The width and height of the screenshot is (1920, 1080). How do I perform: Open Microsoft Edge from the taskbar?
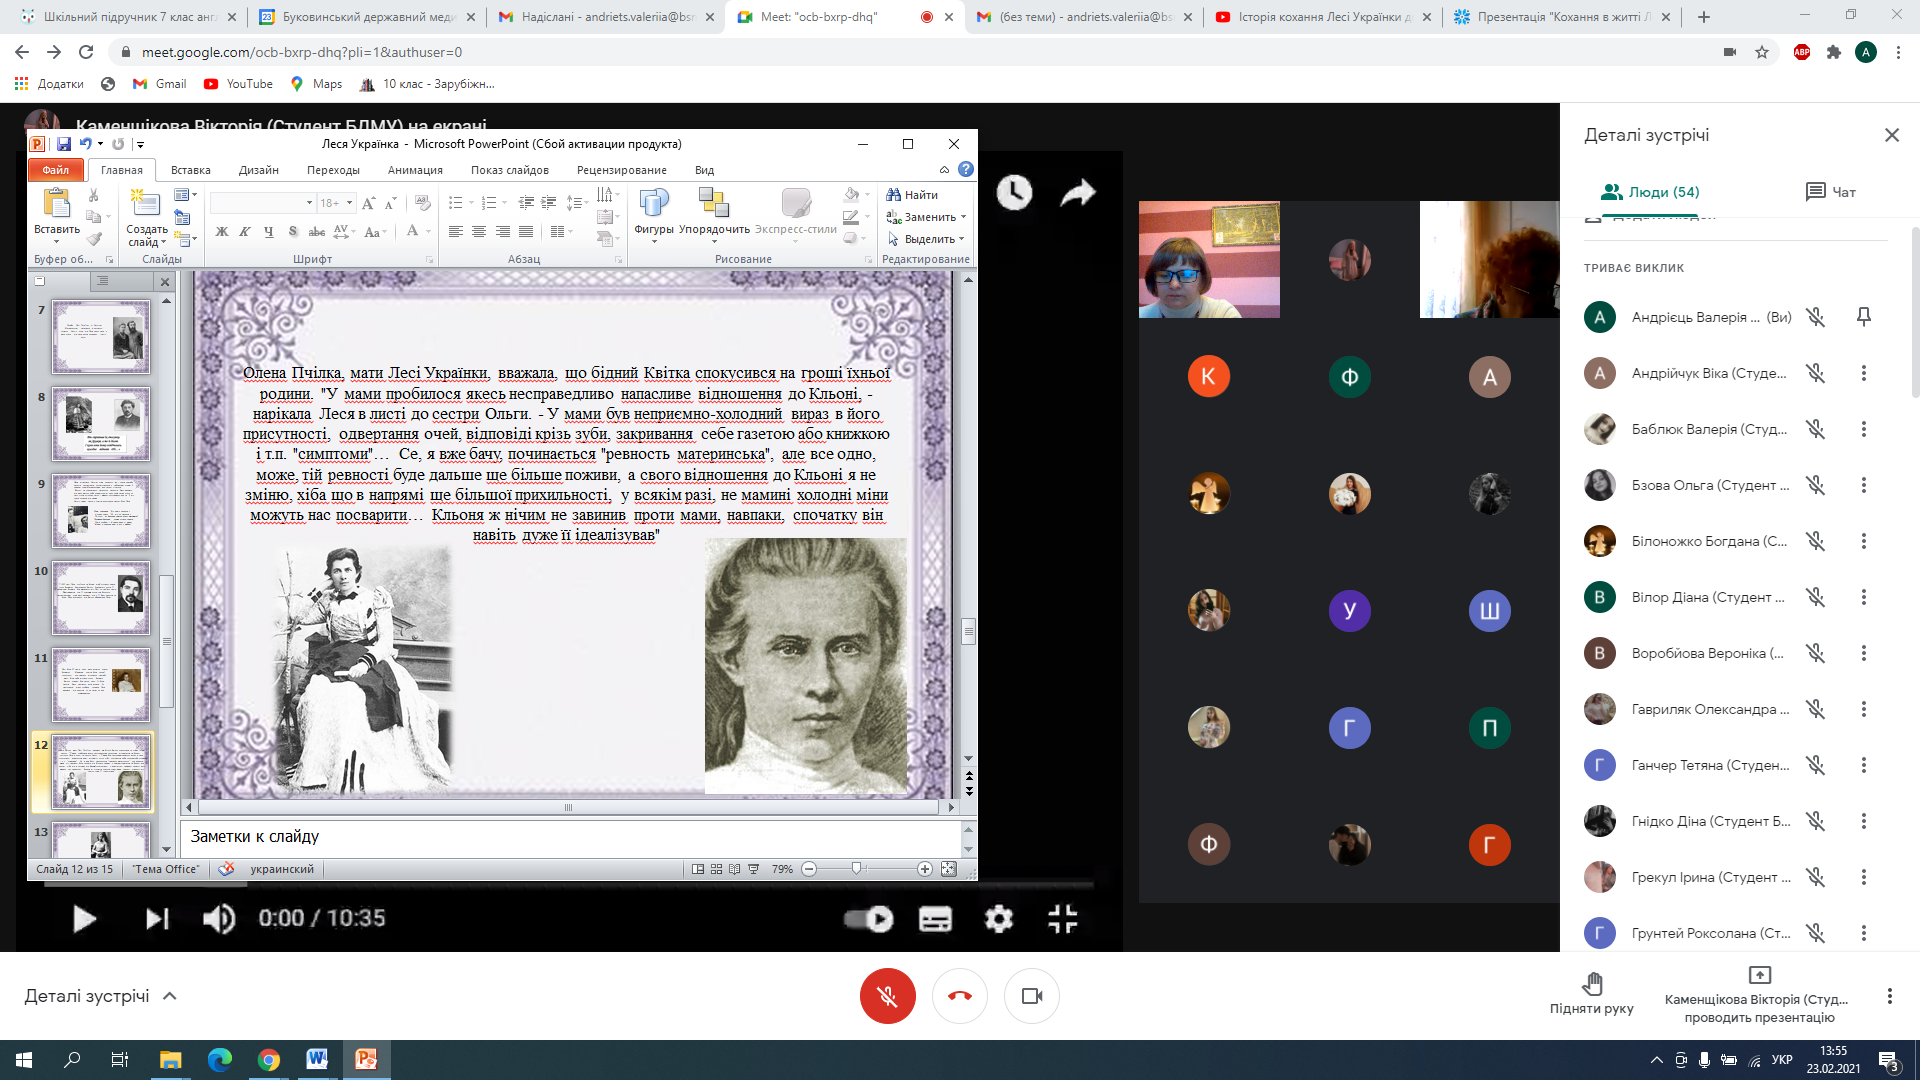coord(219,1059)
